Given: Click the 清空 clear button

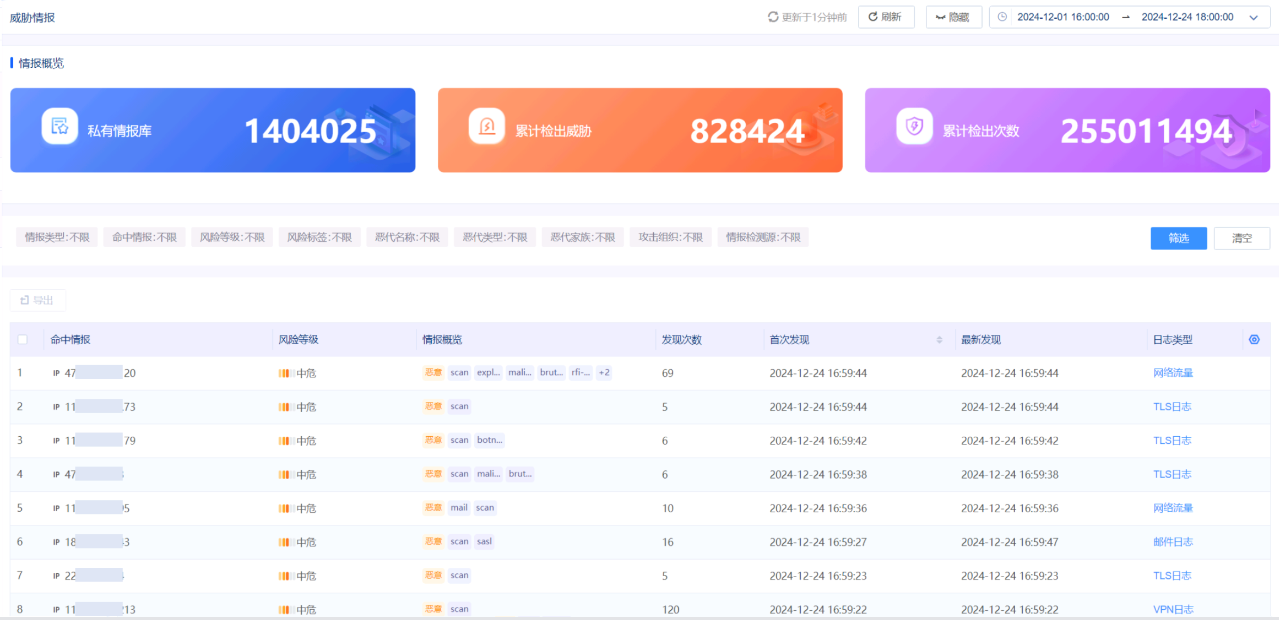Looking at the screenshot, I should (1242, 238).
